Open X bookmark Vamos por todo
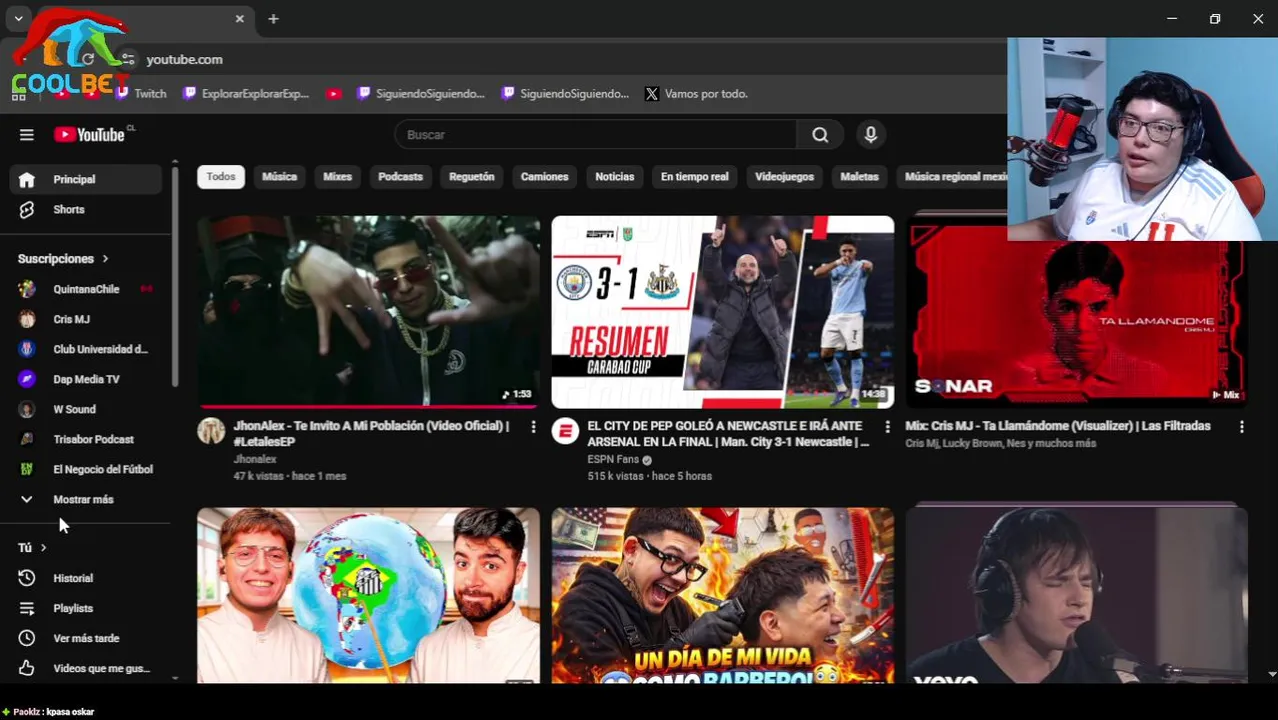 point(696,94)
